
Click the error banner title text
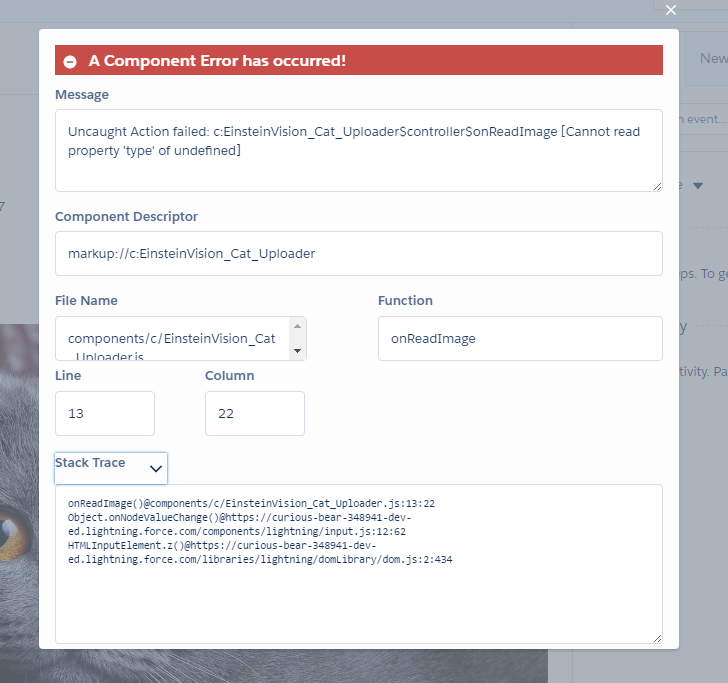pos(217,61)
